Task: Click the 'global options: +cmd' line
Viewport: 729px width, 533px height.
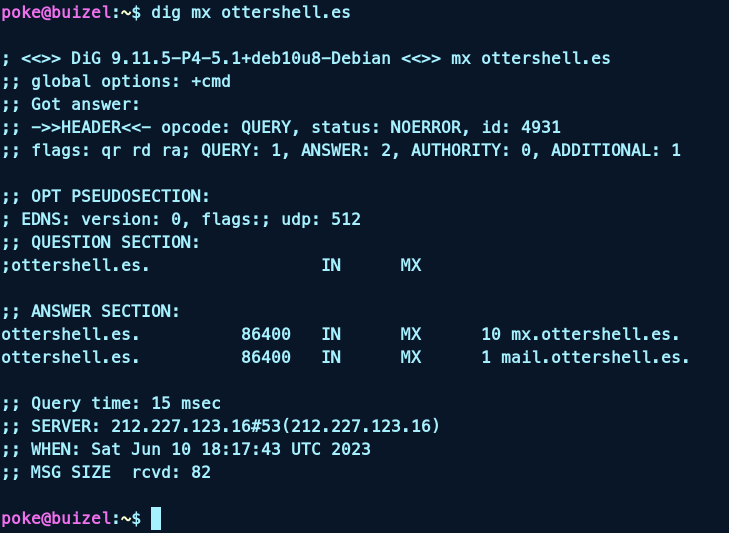Action: [116, 81]
